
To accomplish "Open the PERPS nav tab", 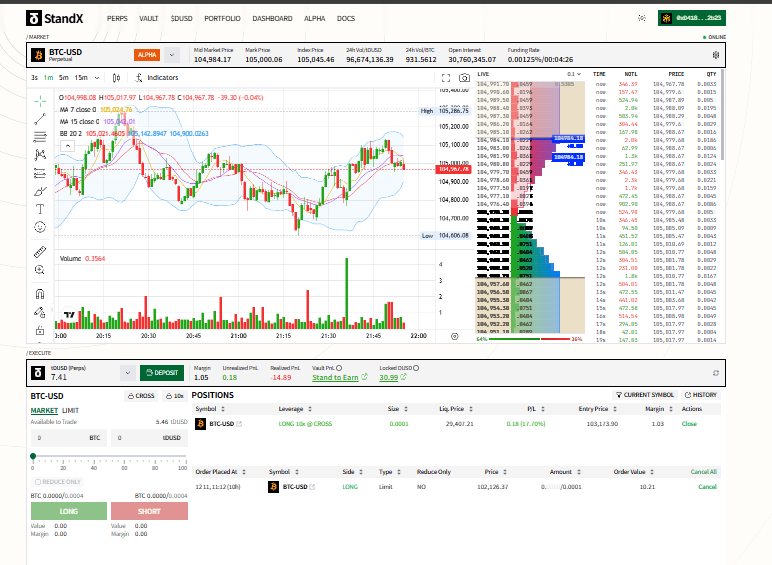I will [x=117, y=18].
